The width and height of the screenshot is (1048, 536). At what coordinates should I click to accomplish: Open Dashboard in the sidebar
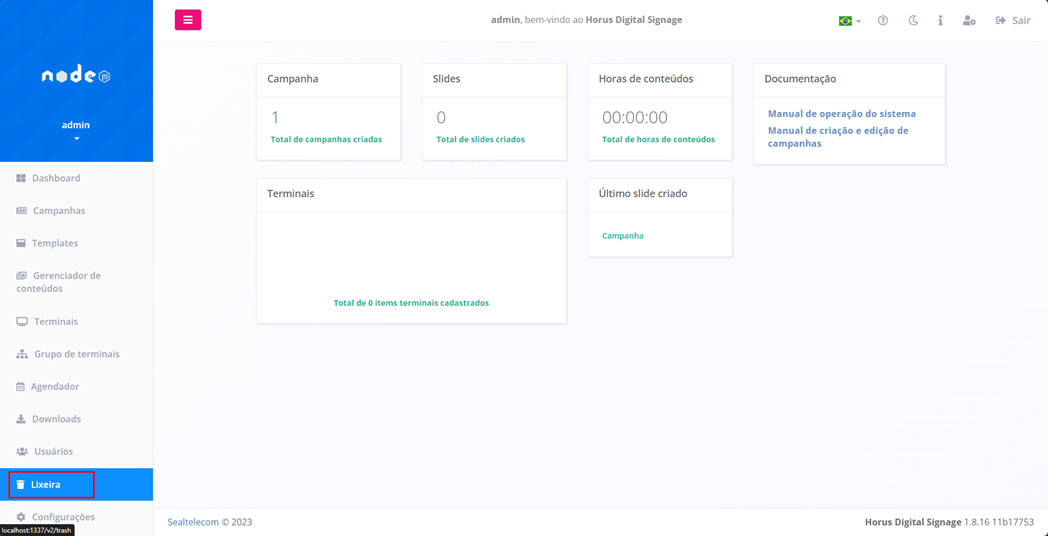pos(56,178)
